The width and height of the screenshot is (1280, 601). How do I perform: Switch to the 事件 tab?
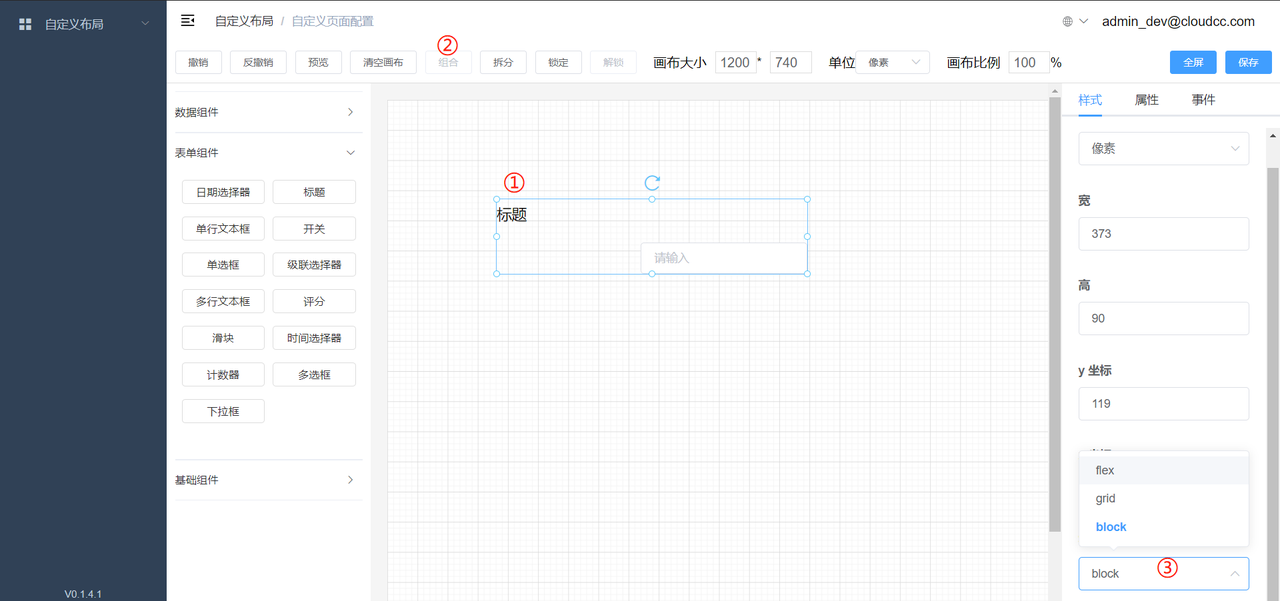click(x=1203, y=100)
